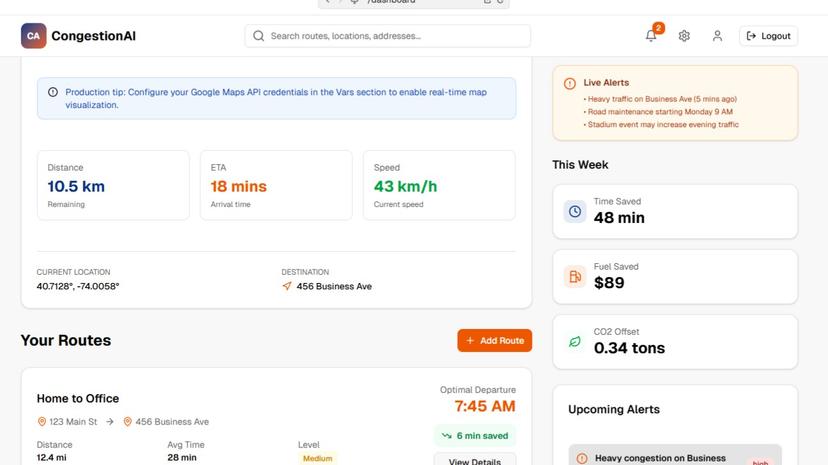Viewport: 828px width, 465px height.
Task: Open View Details for Home to Office
Action: tap(474, 461)
